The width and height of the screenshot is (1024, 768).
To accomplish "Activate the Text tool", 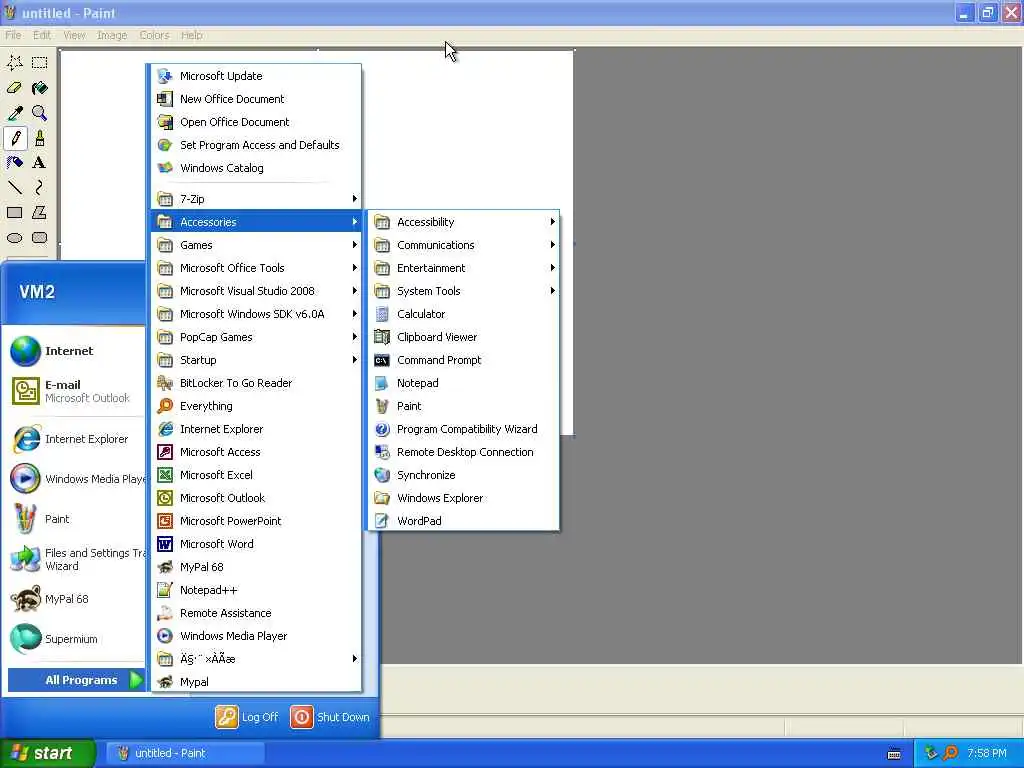I will [x=39, y=163].
